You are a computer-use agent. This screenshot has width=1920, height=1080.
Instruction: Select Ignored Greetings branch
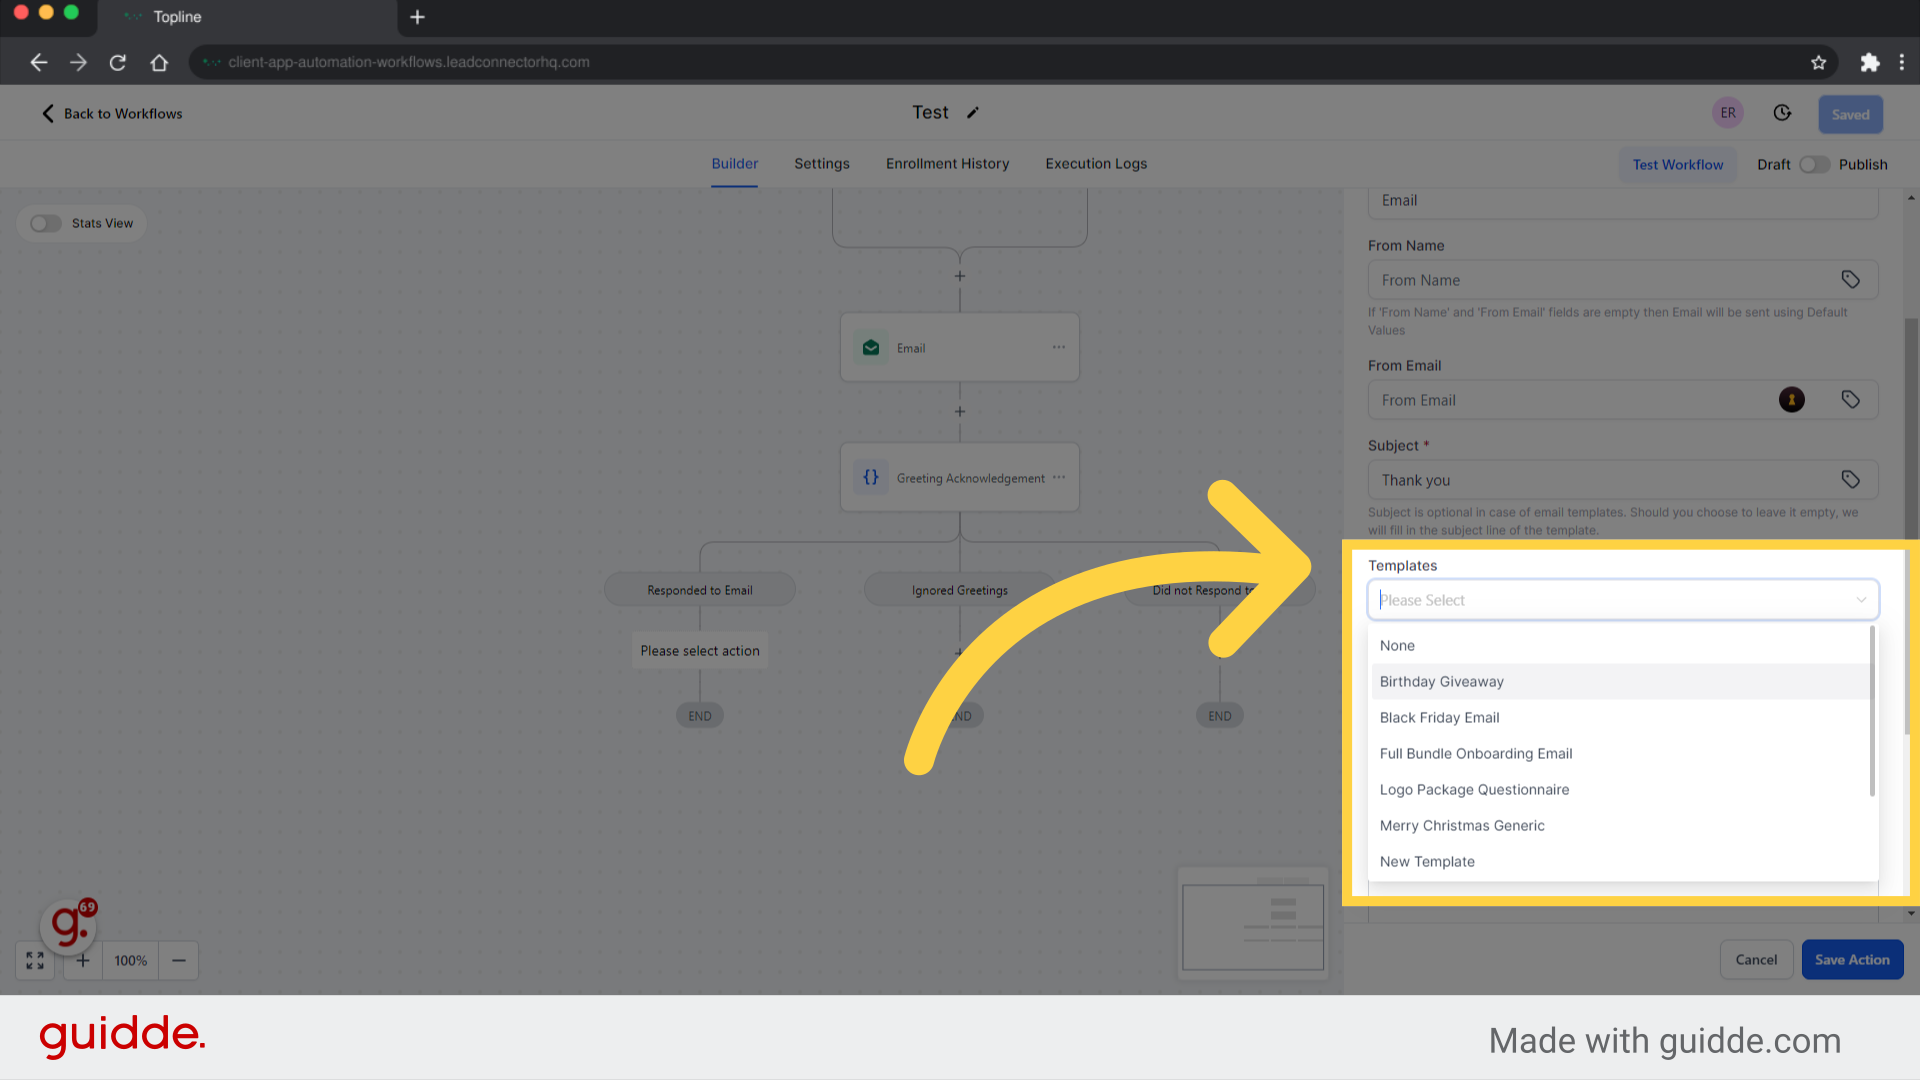pos(960,590)
